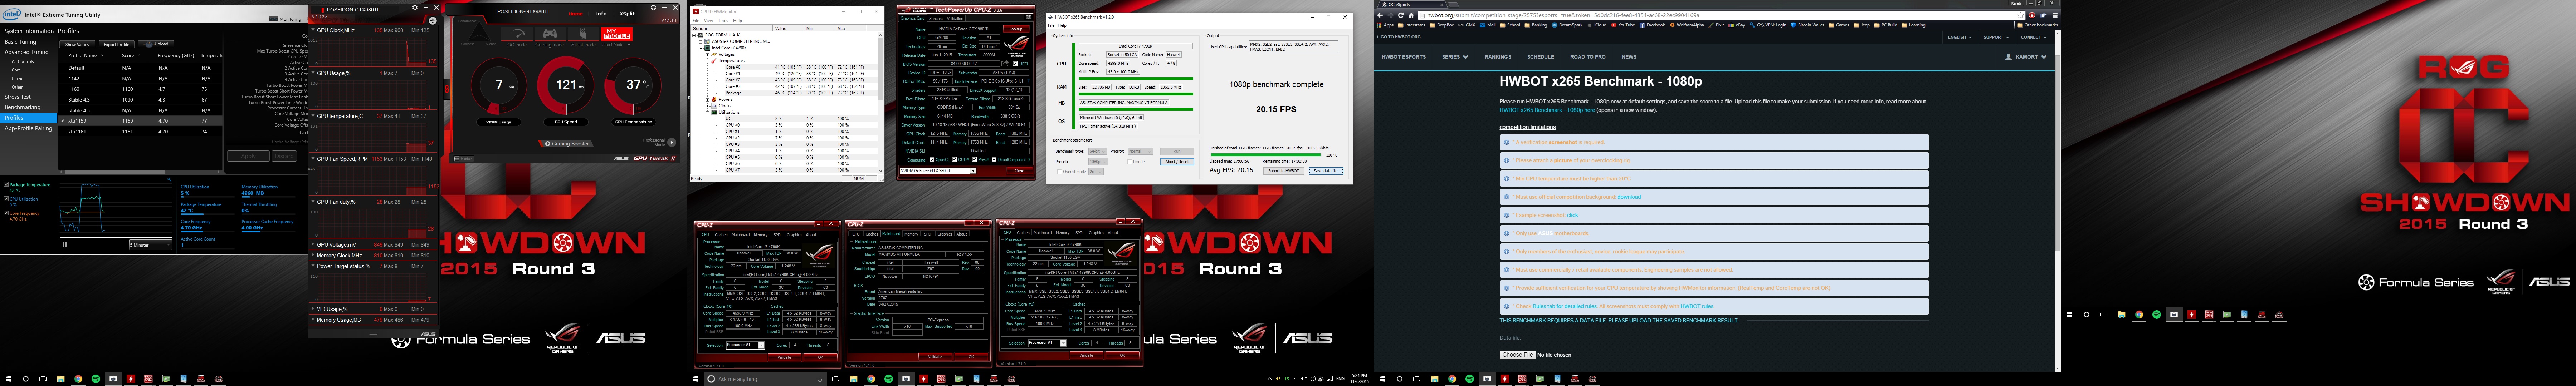Open the Facebook bookmark in Chrome
This screenshot has height=386, width=2576.
click(x=1652, y=25)
